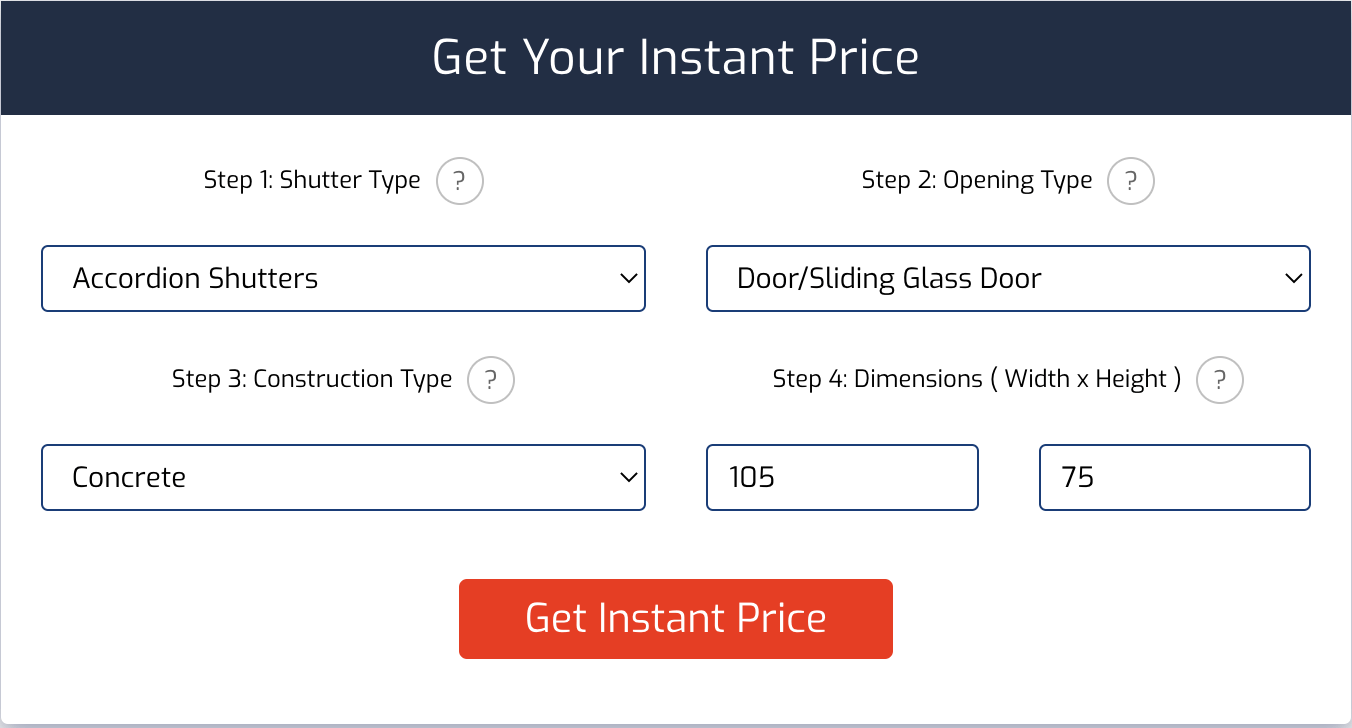The image size is (1352, 728).
Task: Click the Dimensions help question mark icon
Action: pos(1220,380)
